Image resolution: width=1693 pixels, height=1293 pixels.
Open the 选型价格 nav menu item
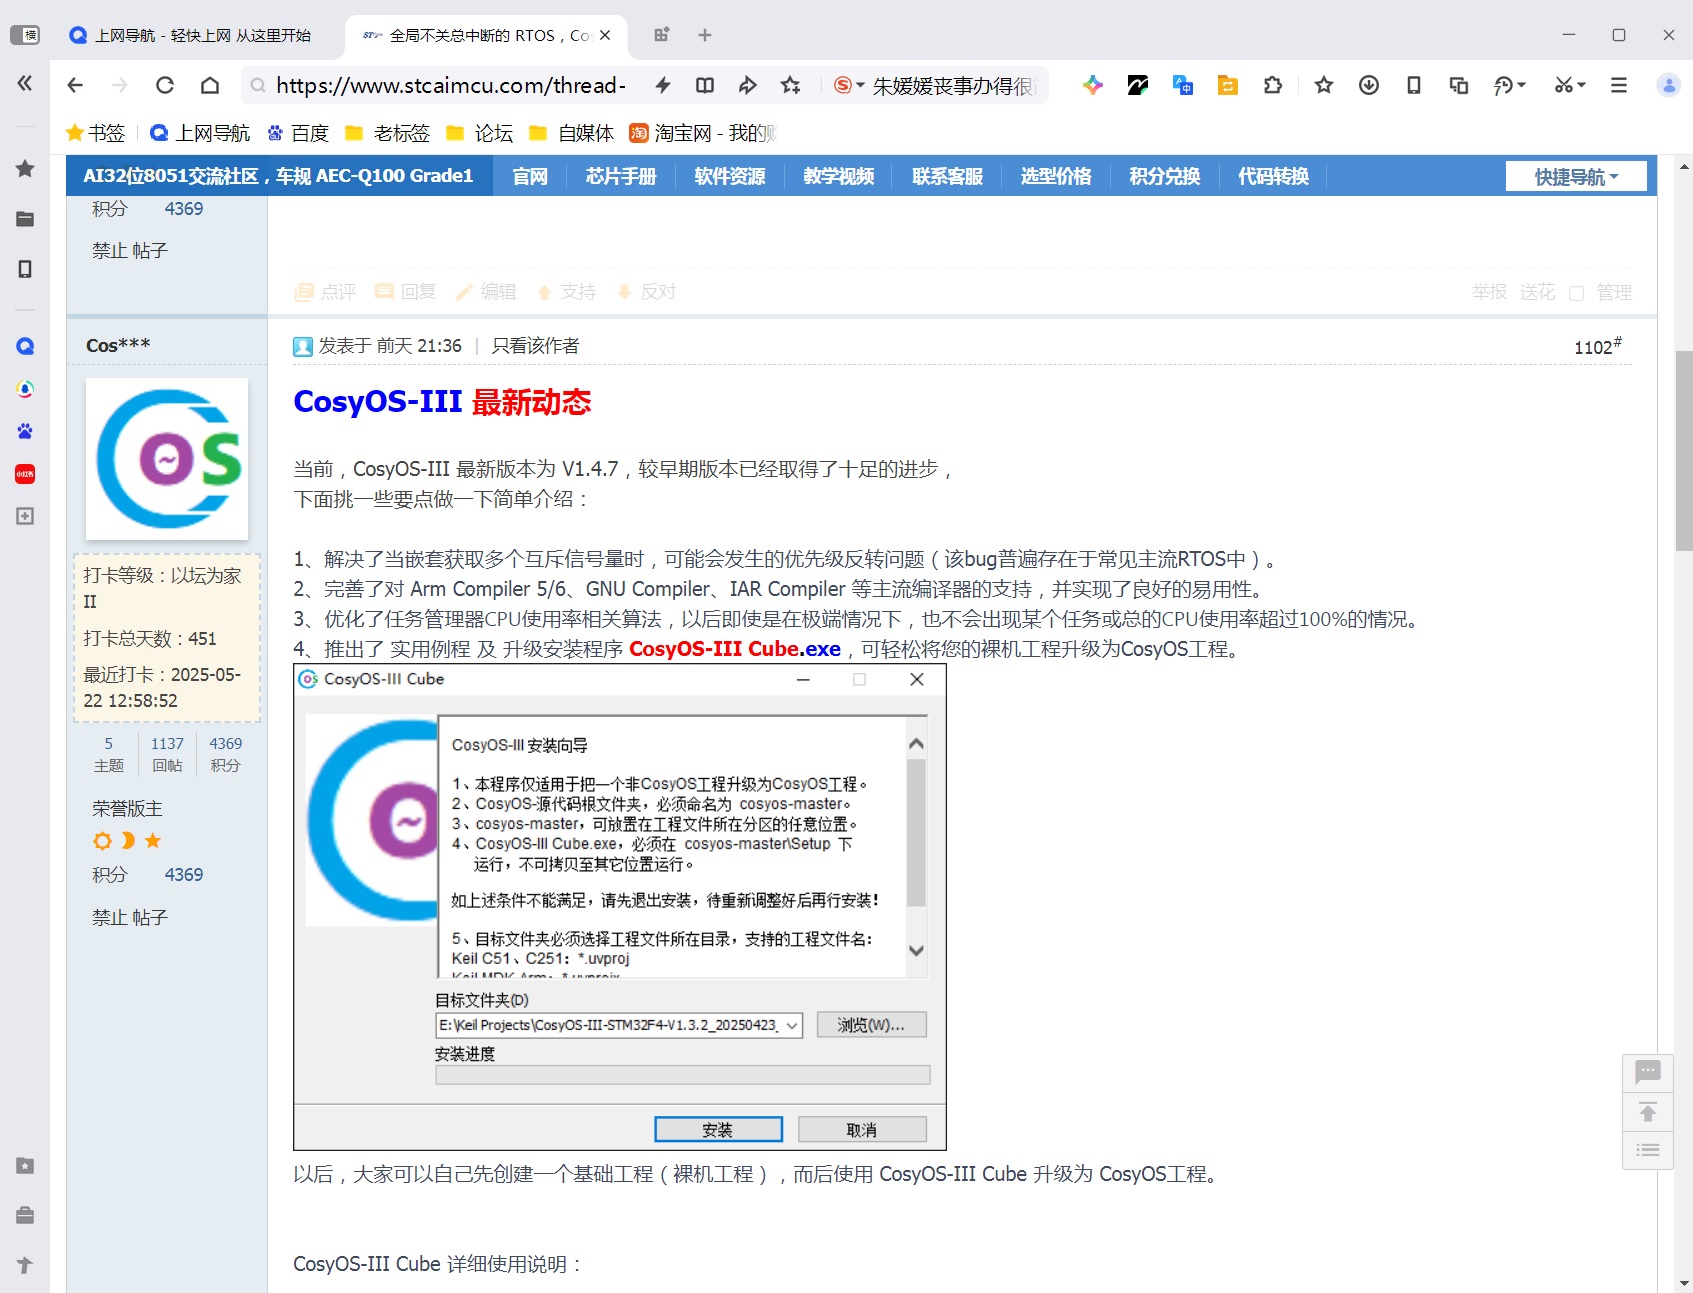[x=1056, y=176]
